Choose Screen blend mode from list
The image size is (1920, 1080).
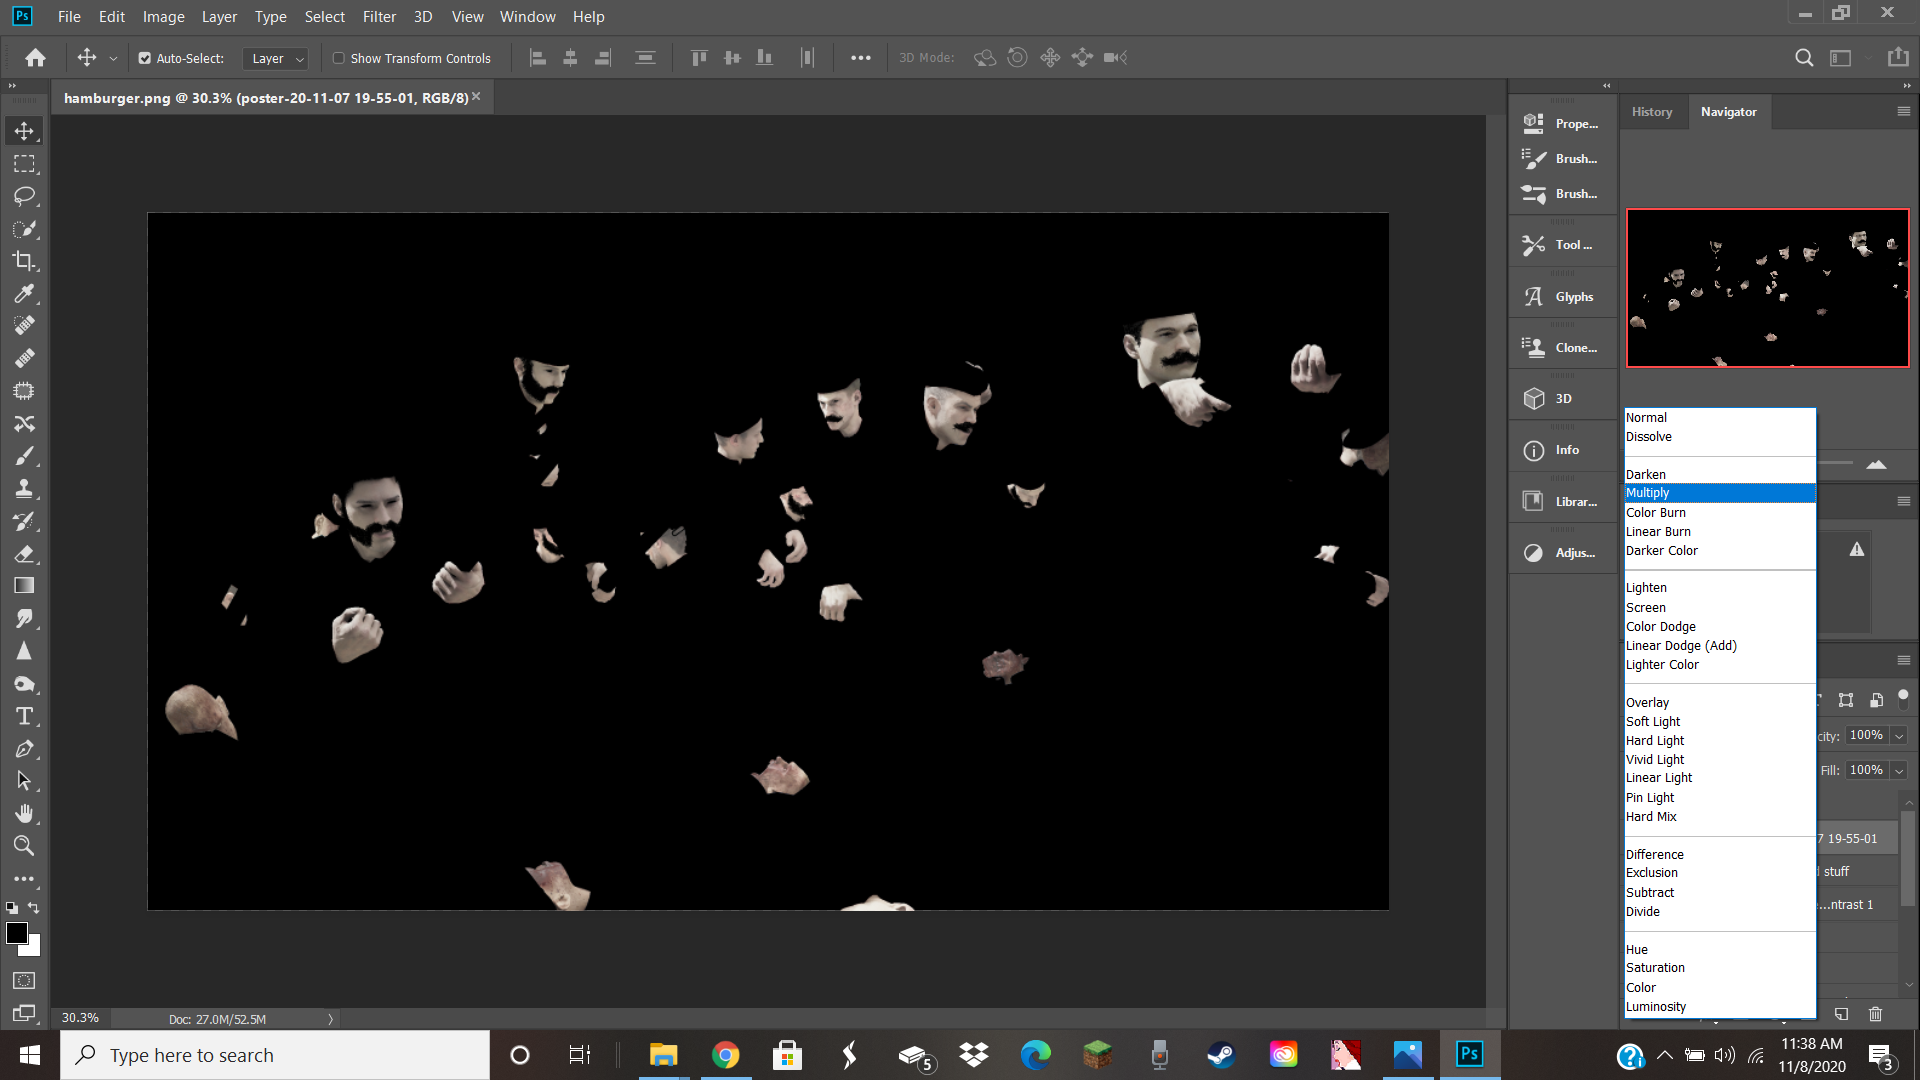tap(1646, 608)
